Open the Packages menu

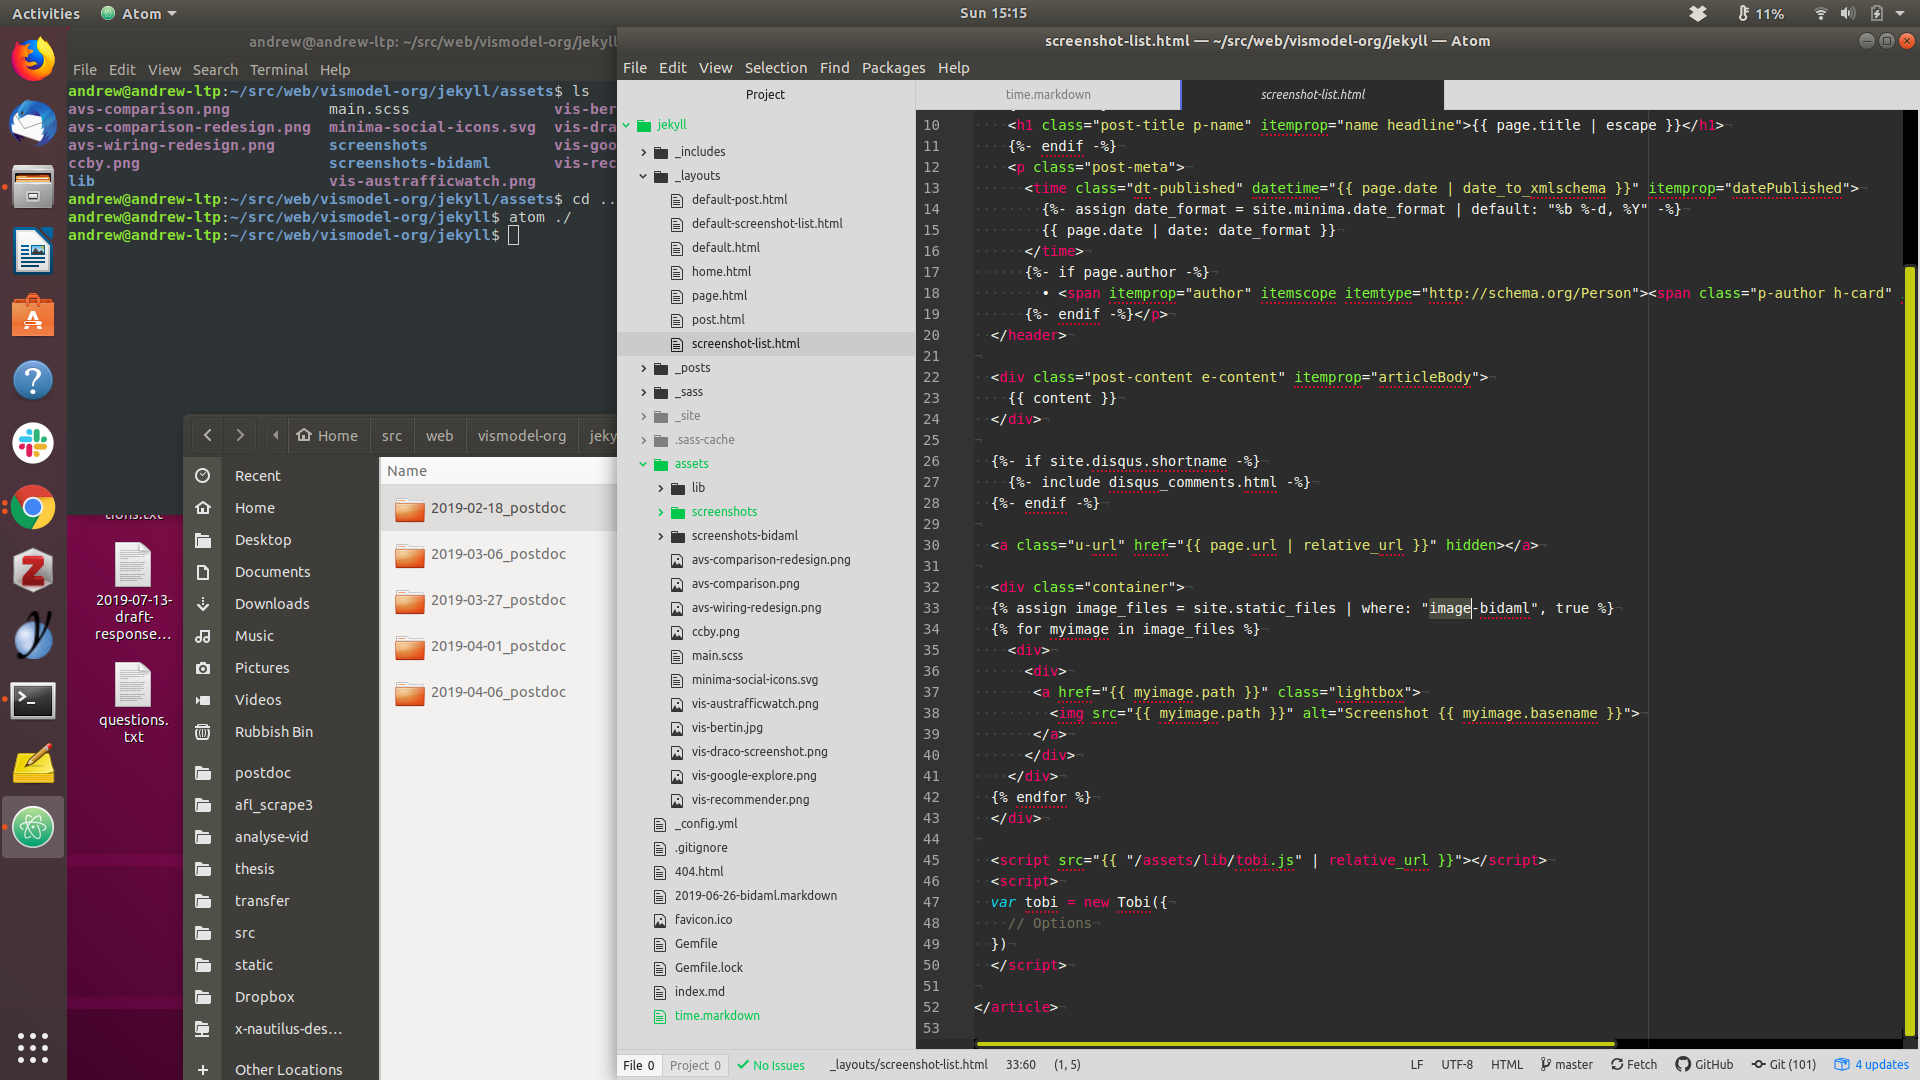click(x=893, y=68)
